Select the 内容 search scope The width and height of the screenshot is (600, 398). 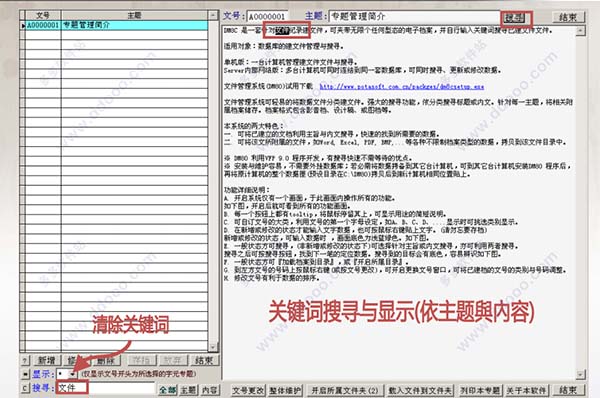click(x=210, y=390)
